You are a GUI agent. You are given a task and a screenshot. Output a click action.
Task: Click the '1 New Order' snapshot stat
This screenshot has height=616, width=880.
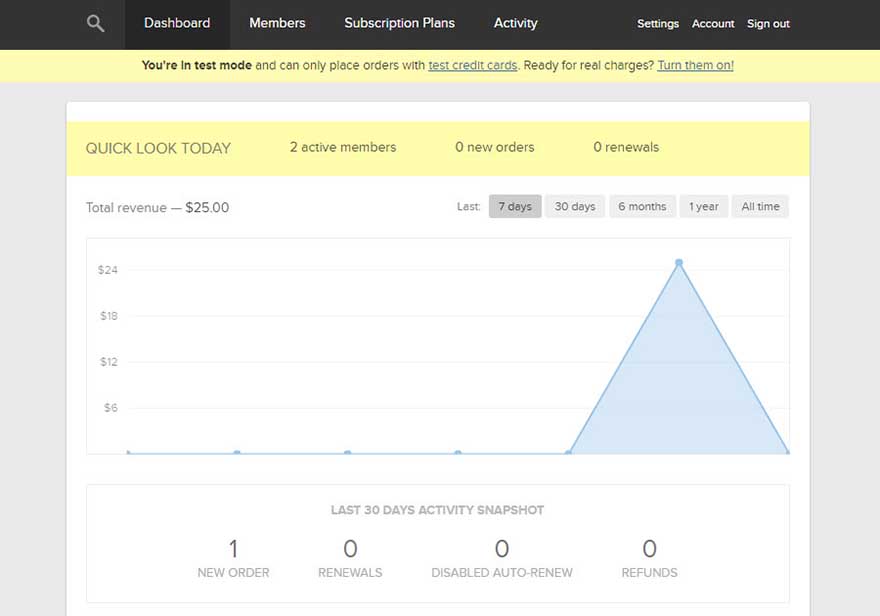pyautogui.click(x=233, y=556)
